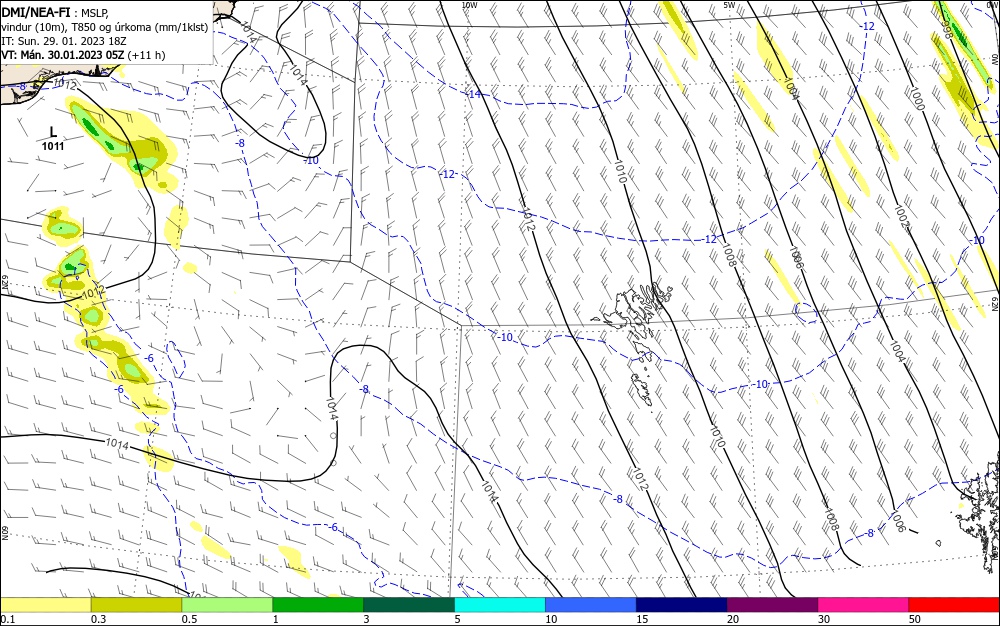Select the purple 20 mm legend swatch
The height and width of the screenshot is (626, 1000).
click(772, 605)
